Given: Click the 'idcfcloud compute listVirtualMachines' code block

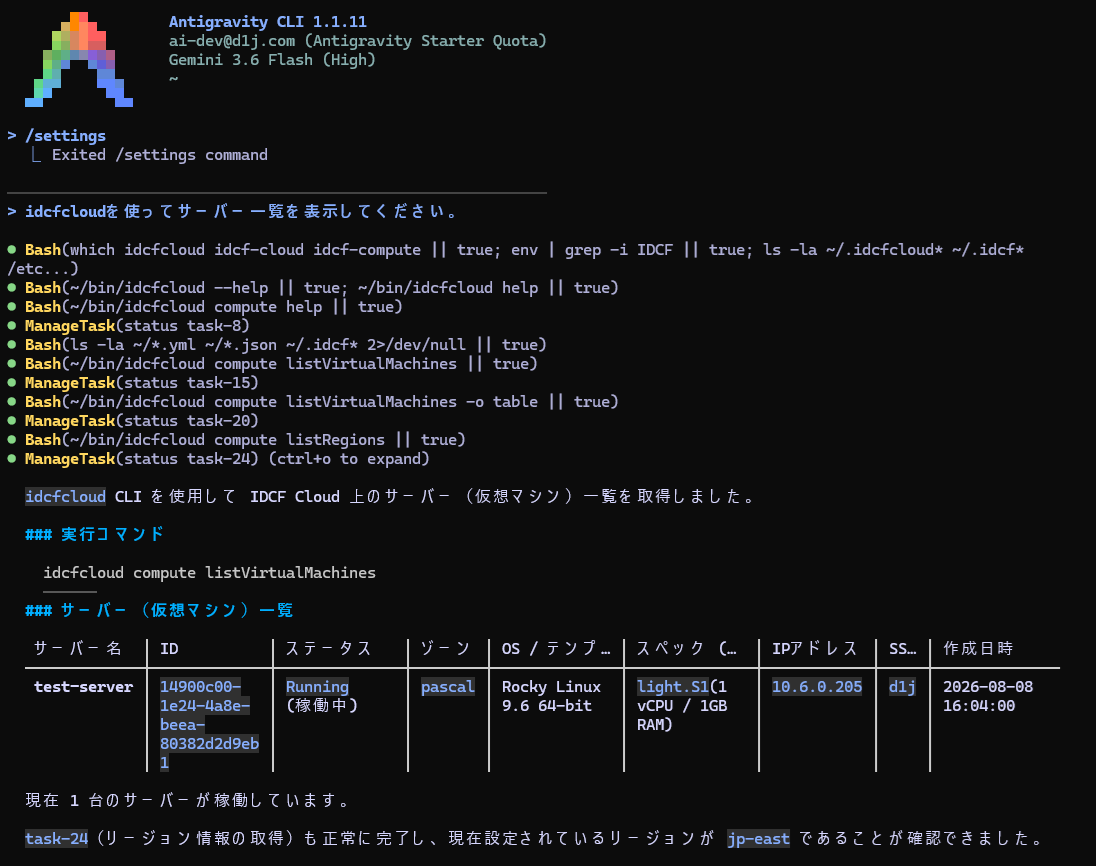Looking at the screenshot, I should (210, 572).
